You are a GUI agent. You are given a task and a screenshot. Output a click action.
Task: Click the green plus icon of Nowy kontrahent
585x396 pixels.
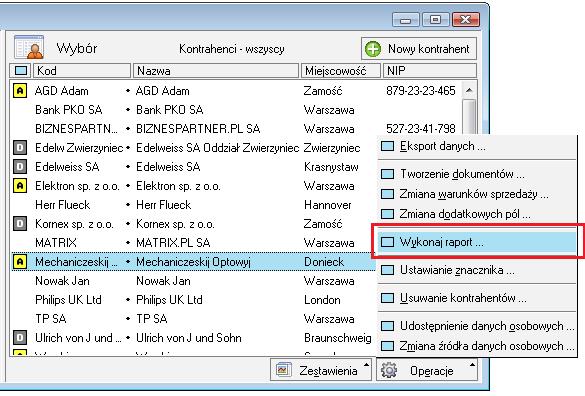[373, 49]
